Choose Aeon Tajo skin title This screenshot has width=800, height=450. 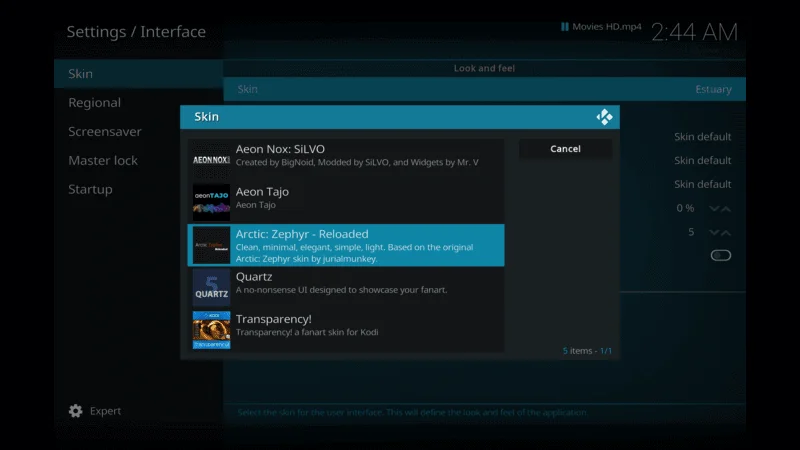tap(262, 192)
